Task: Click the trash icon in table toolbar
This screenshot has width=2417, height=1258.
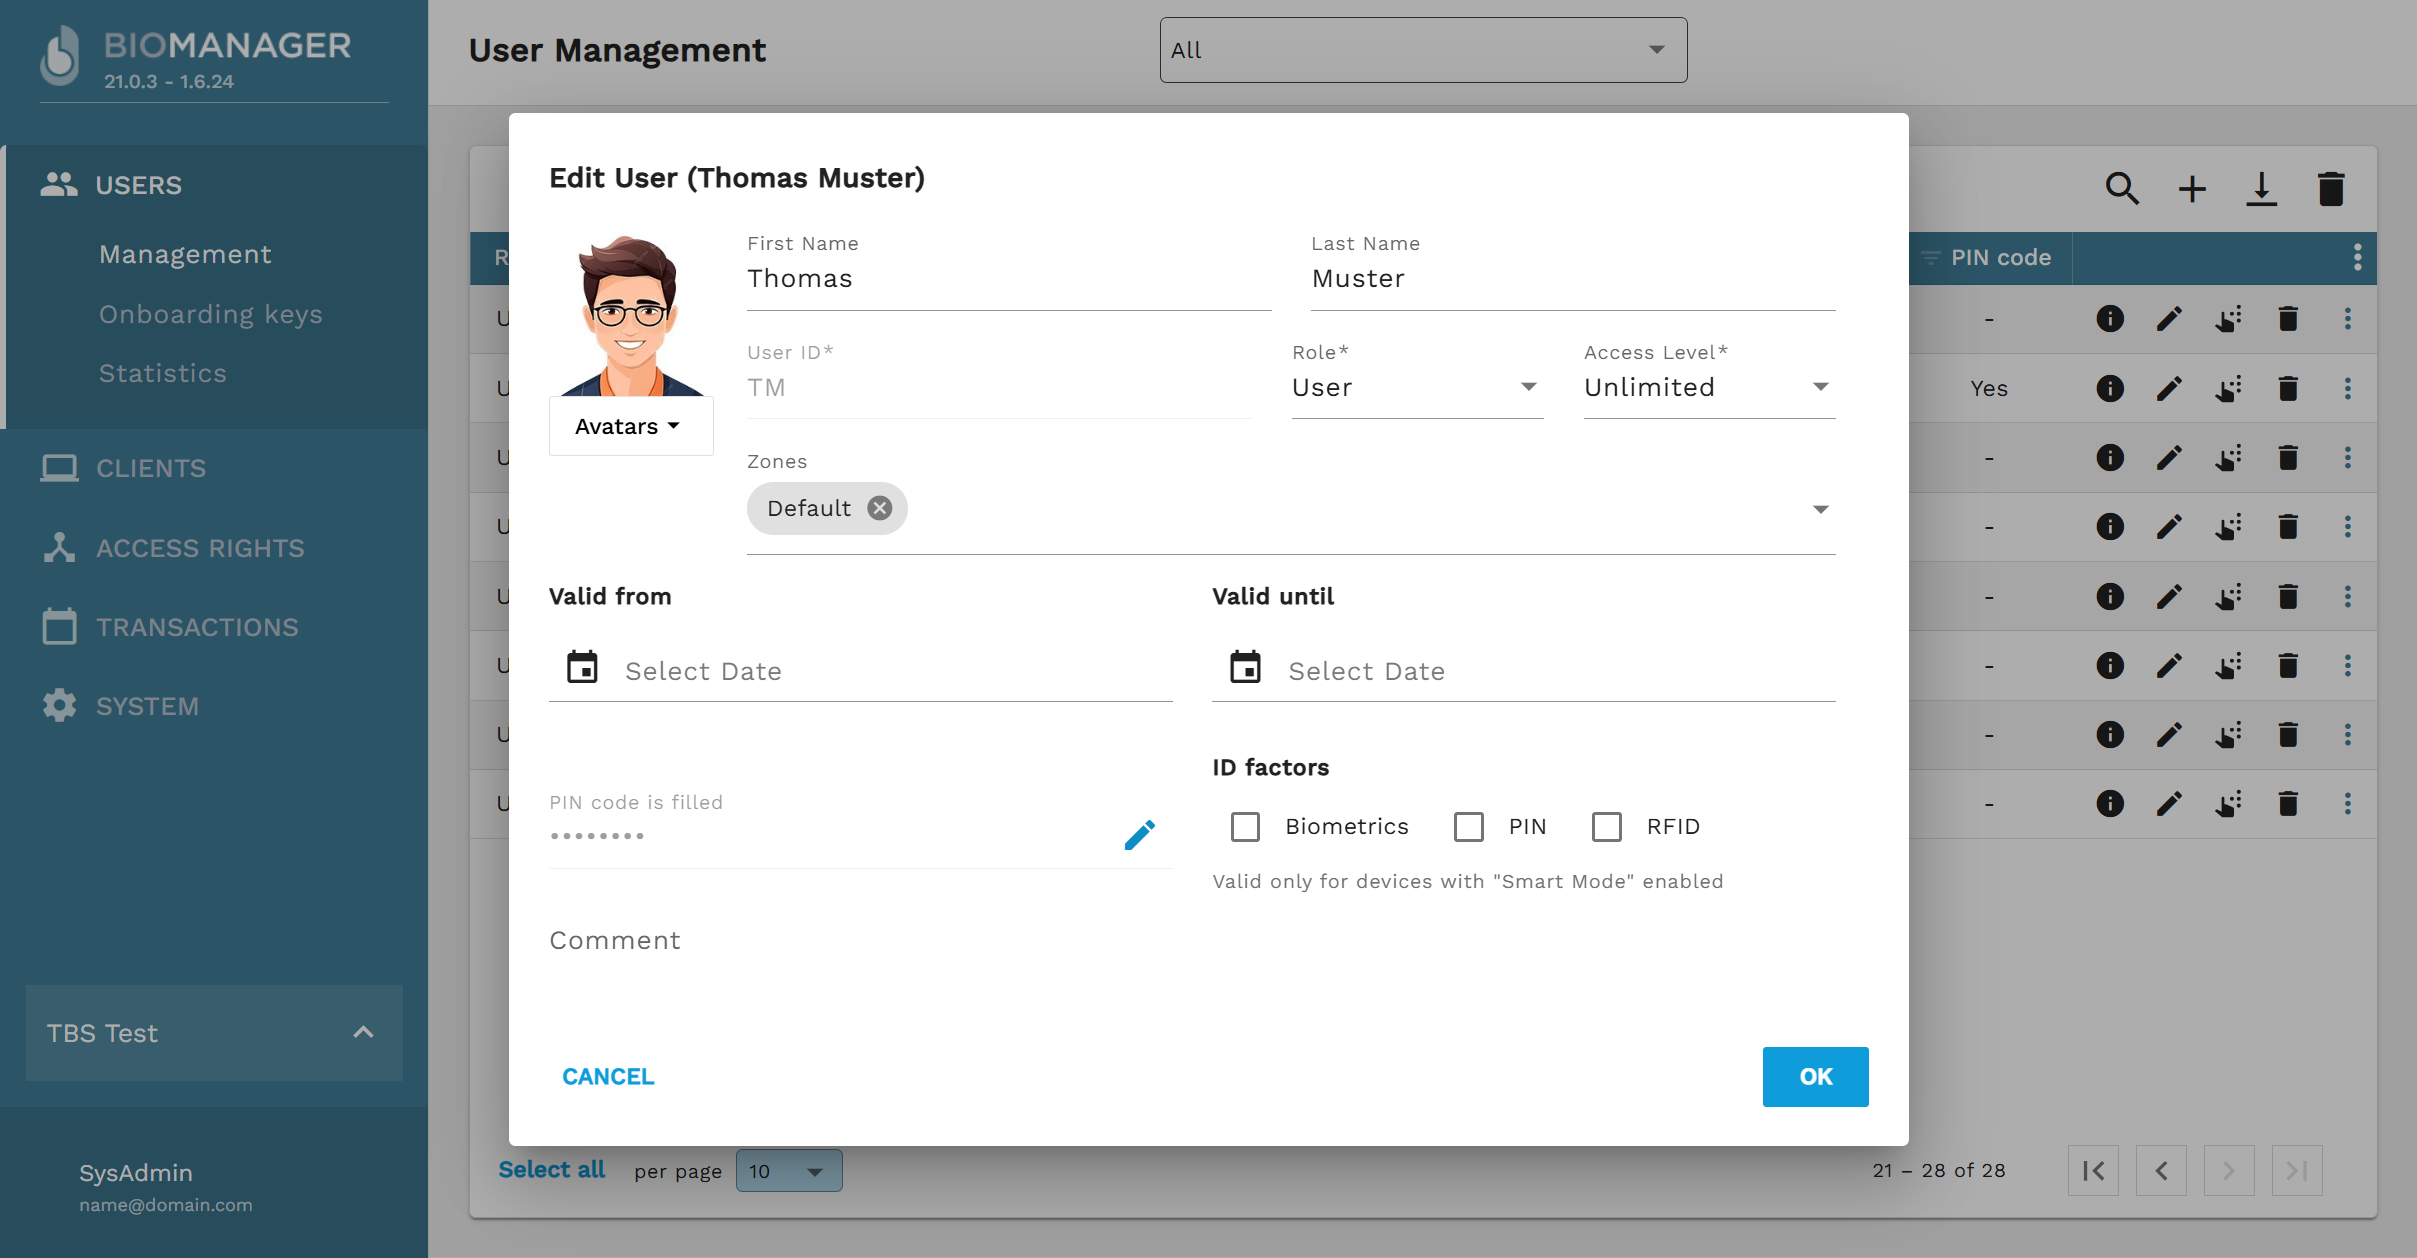Action: 2331,189
